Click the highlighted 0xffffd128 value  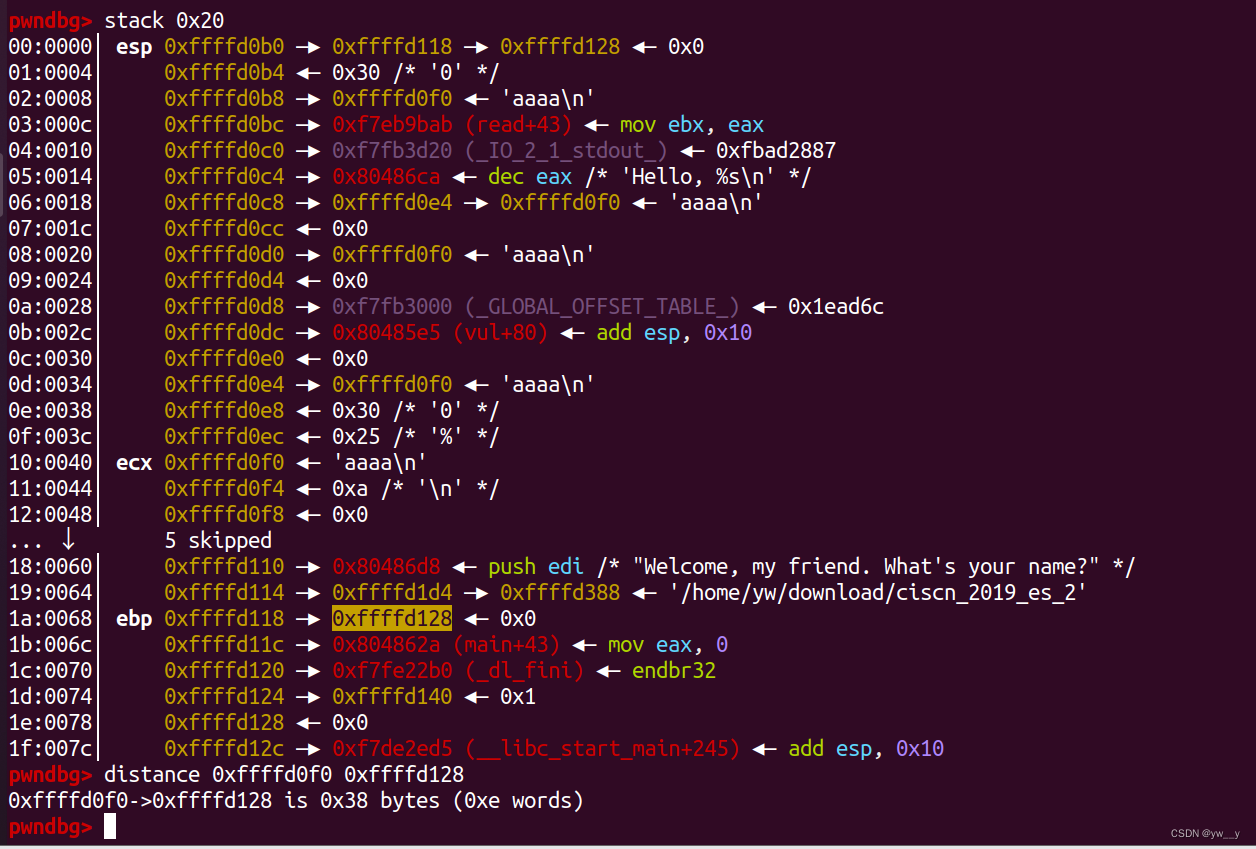click(392, 619)
